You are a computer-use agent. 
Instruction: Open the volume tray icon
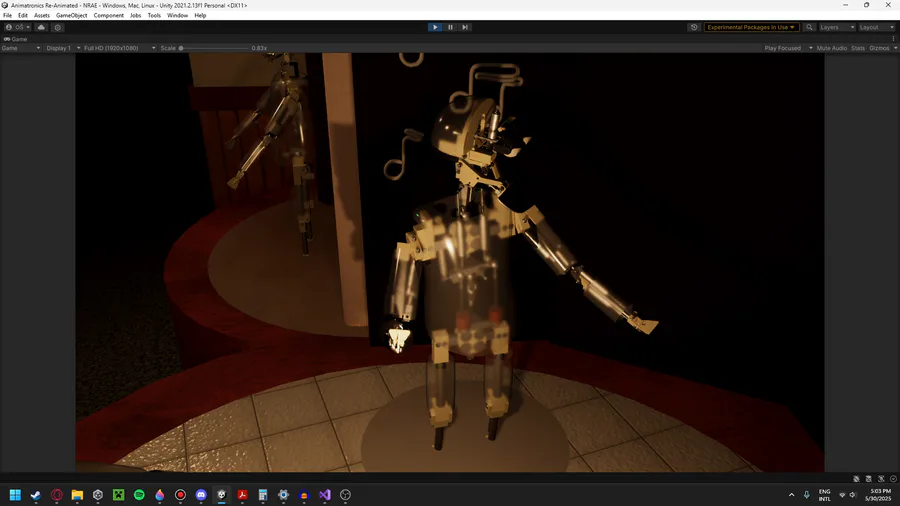point(853,495)
